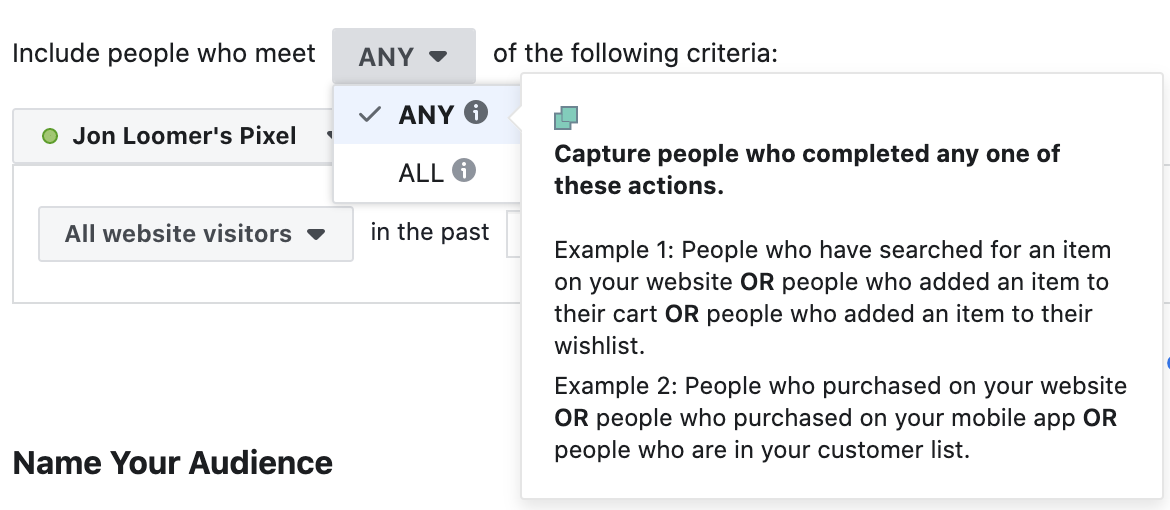Screen dimensions: 1170x510
Task: Open the All website visitors dropdown
Action: point(195,234)
